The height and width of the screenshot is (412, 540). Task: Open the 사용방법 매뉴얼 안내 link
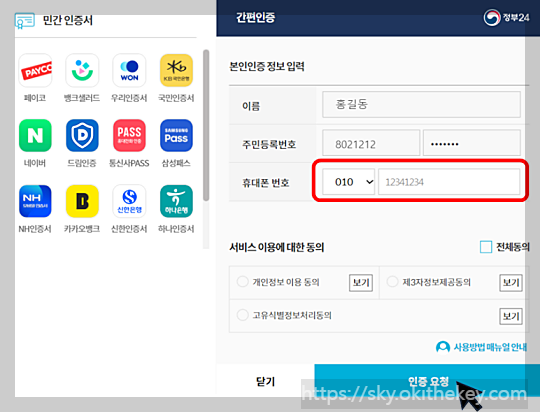point(490,347)
